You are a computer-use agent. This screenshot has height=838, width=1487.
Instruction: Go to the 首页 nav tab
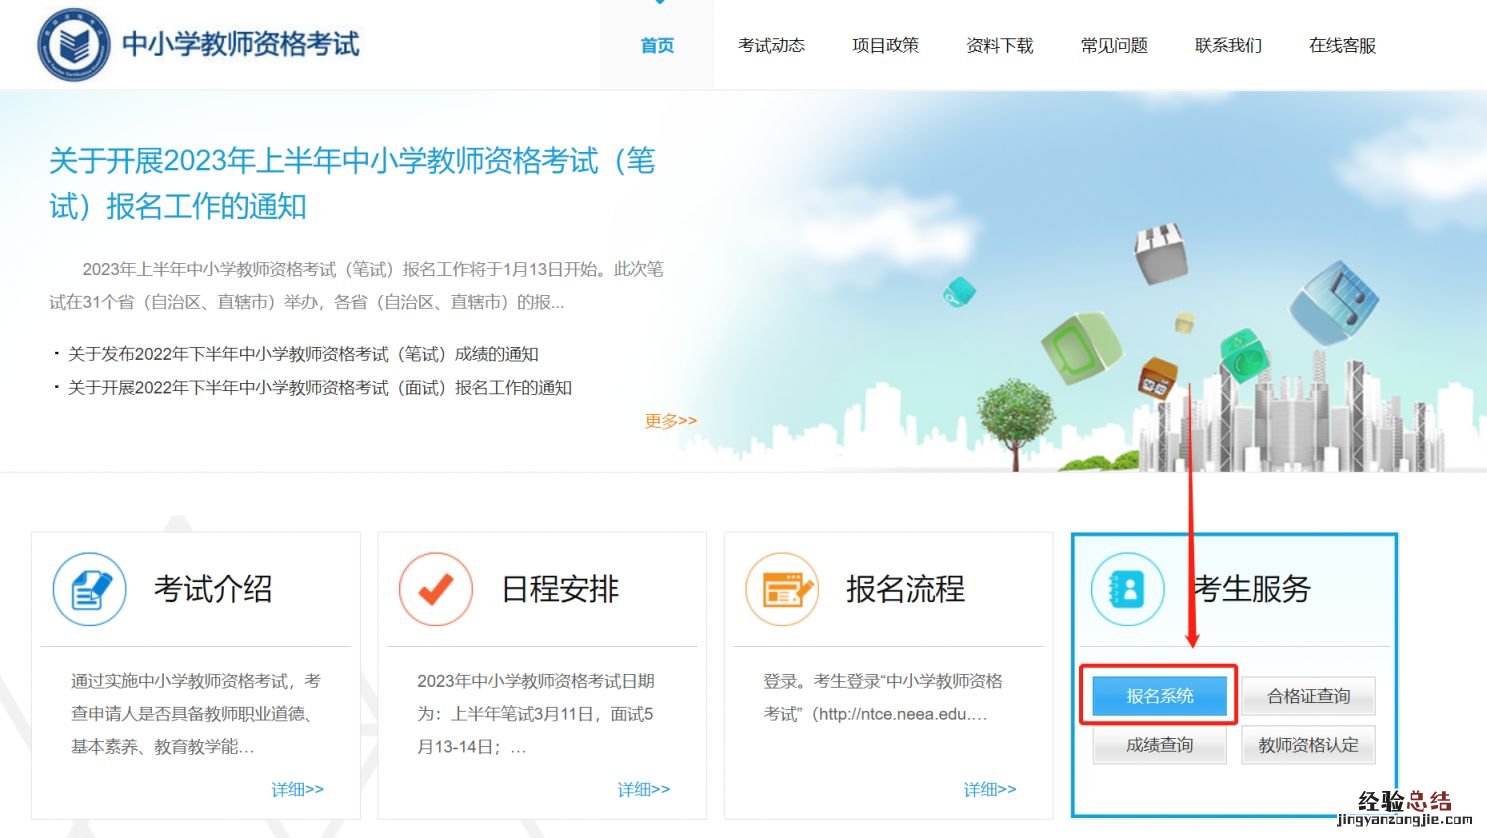[x=657, y=46]
